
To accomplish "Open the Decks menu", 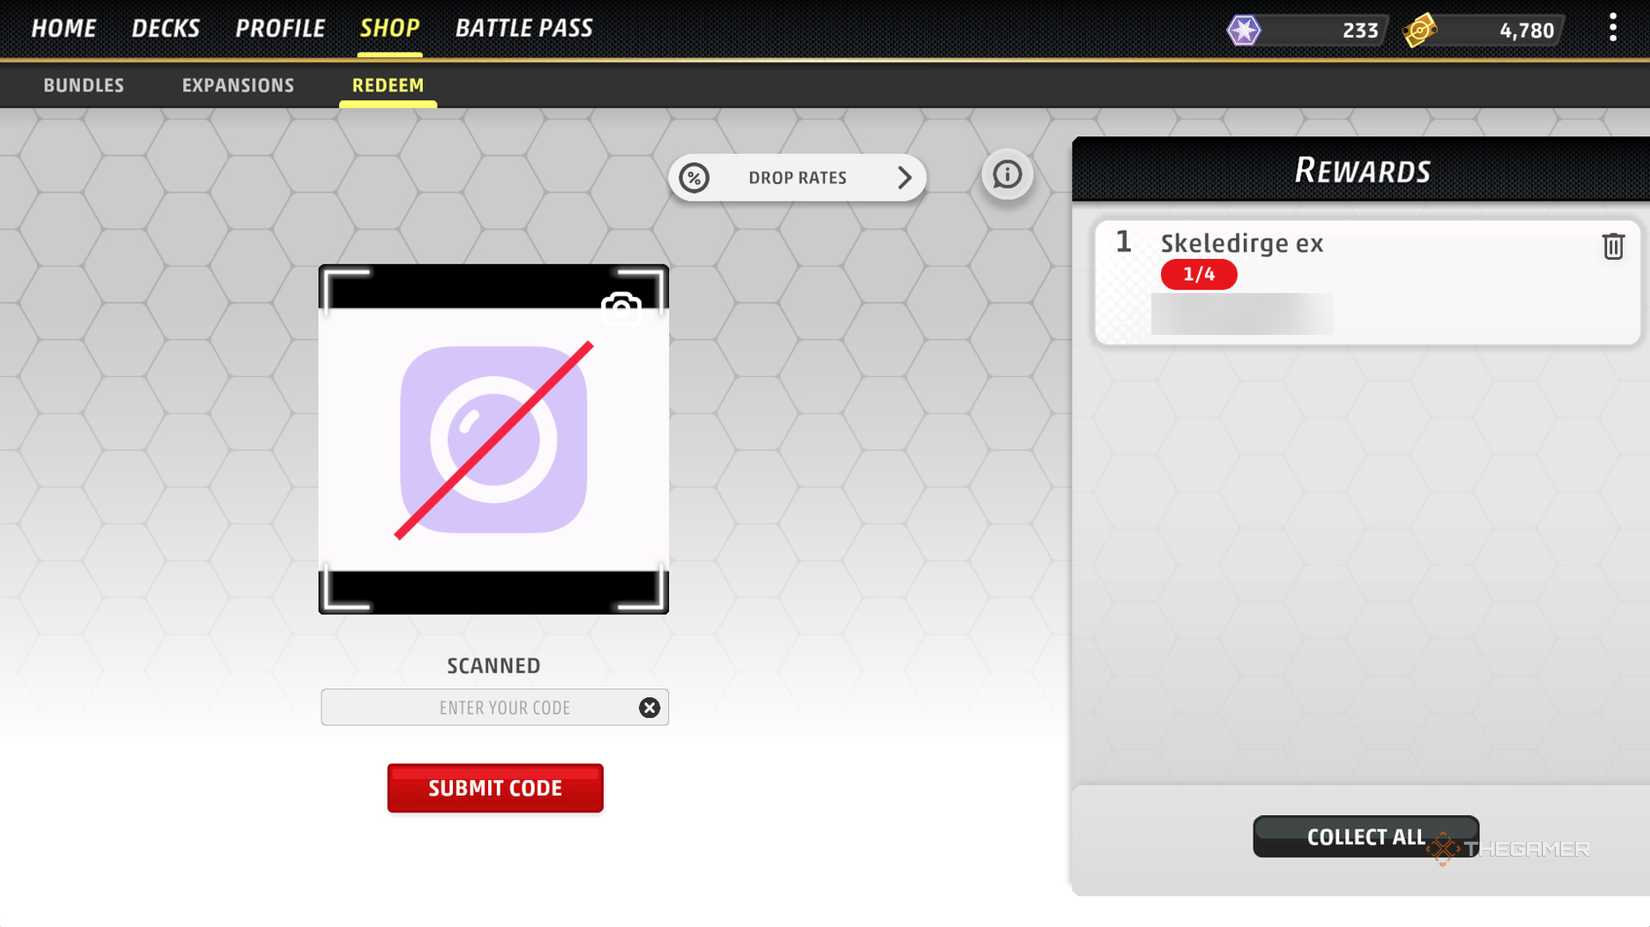I will click(x=166, y=28).
